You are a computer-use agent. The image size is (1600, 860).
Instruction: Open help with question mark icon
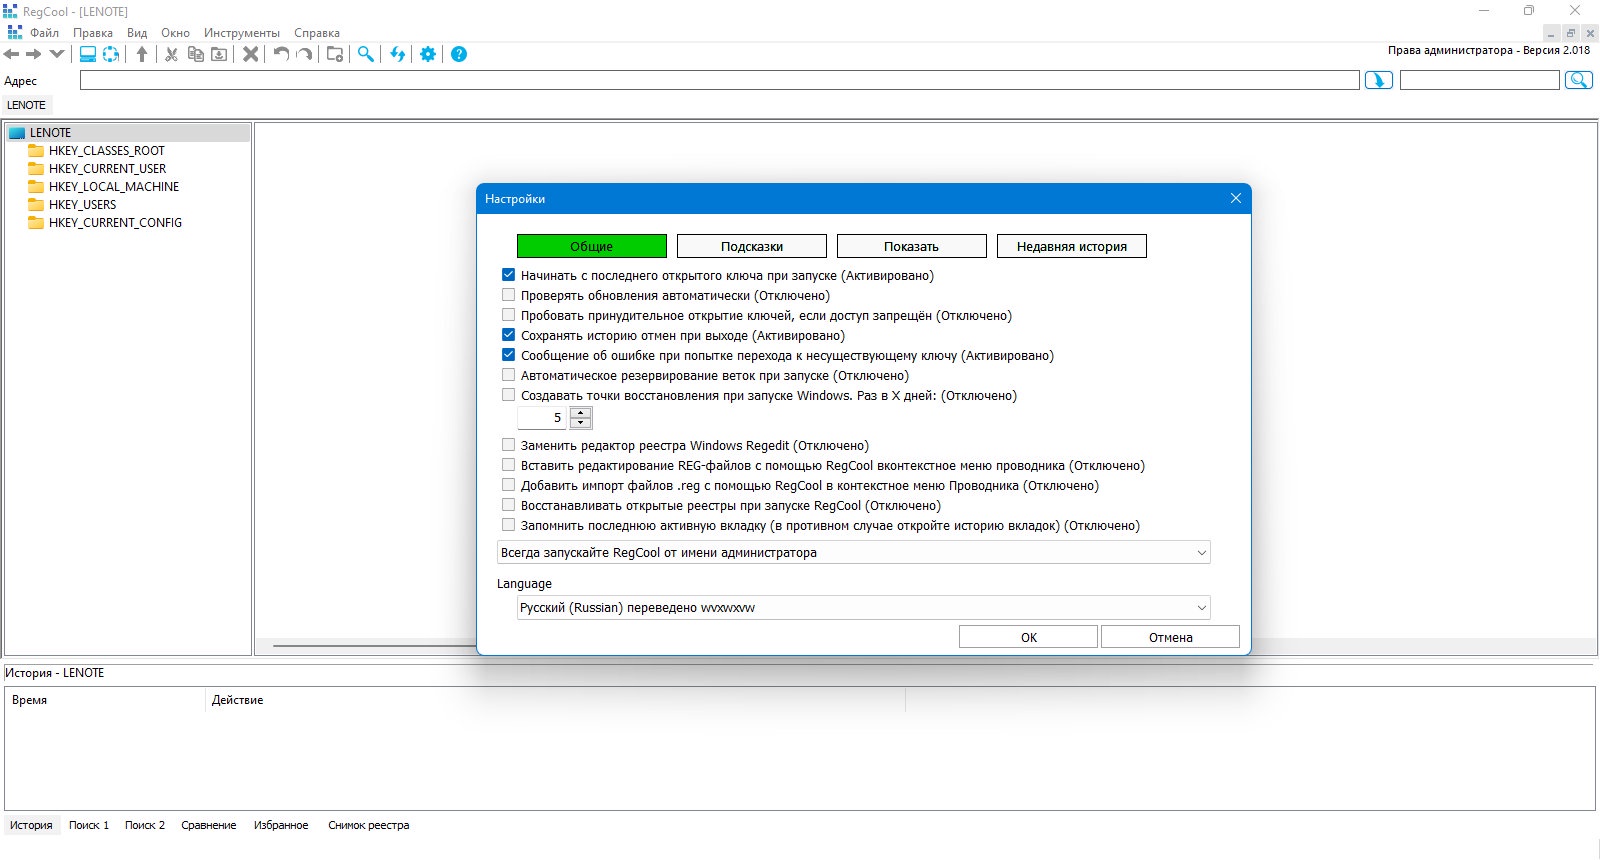(x=459, y=54)
